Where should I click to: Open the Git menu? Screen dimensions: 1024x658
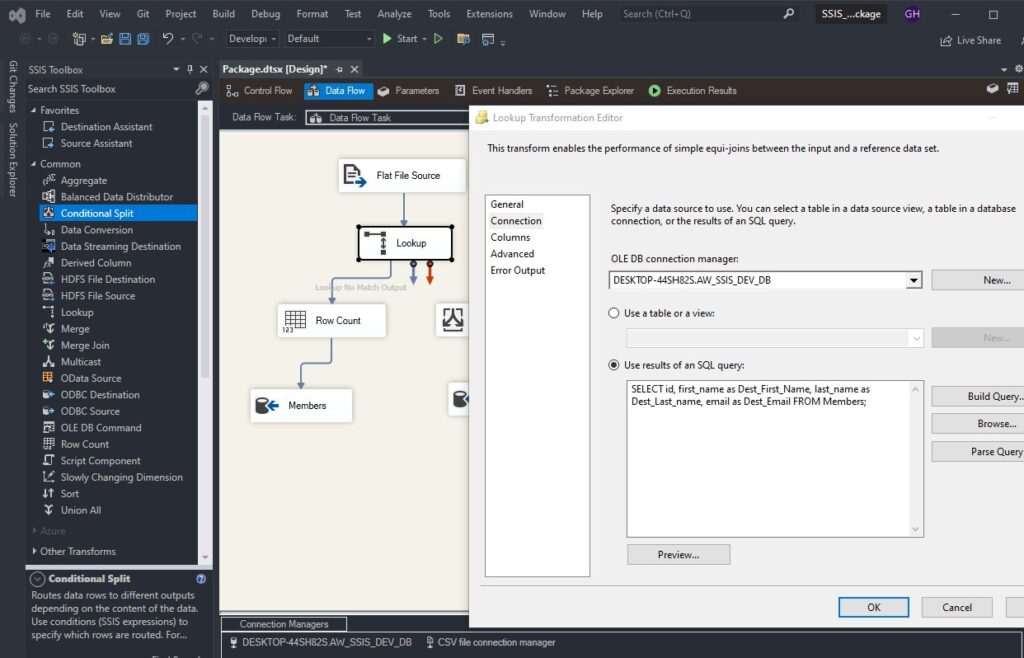click(143, 14)
